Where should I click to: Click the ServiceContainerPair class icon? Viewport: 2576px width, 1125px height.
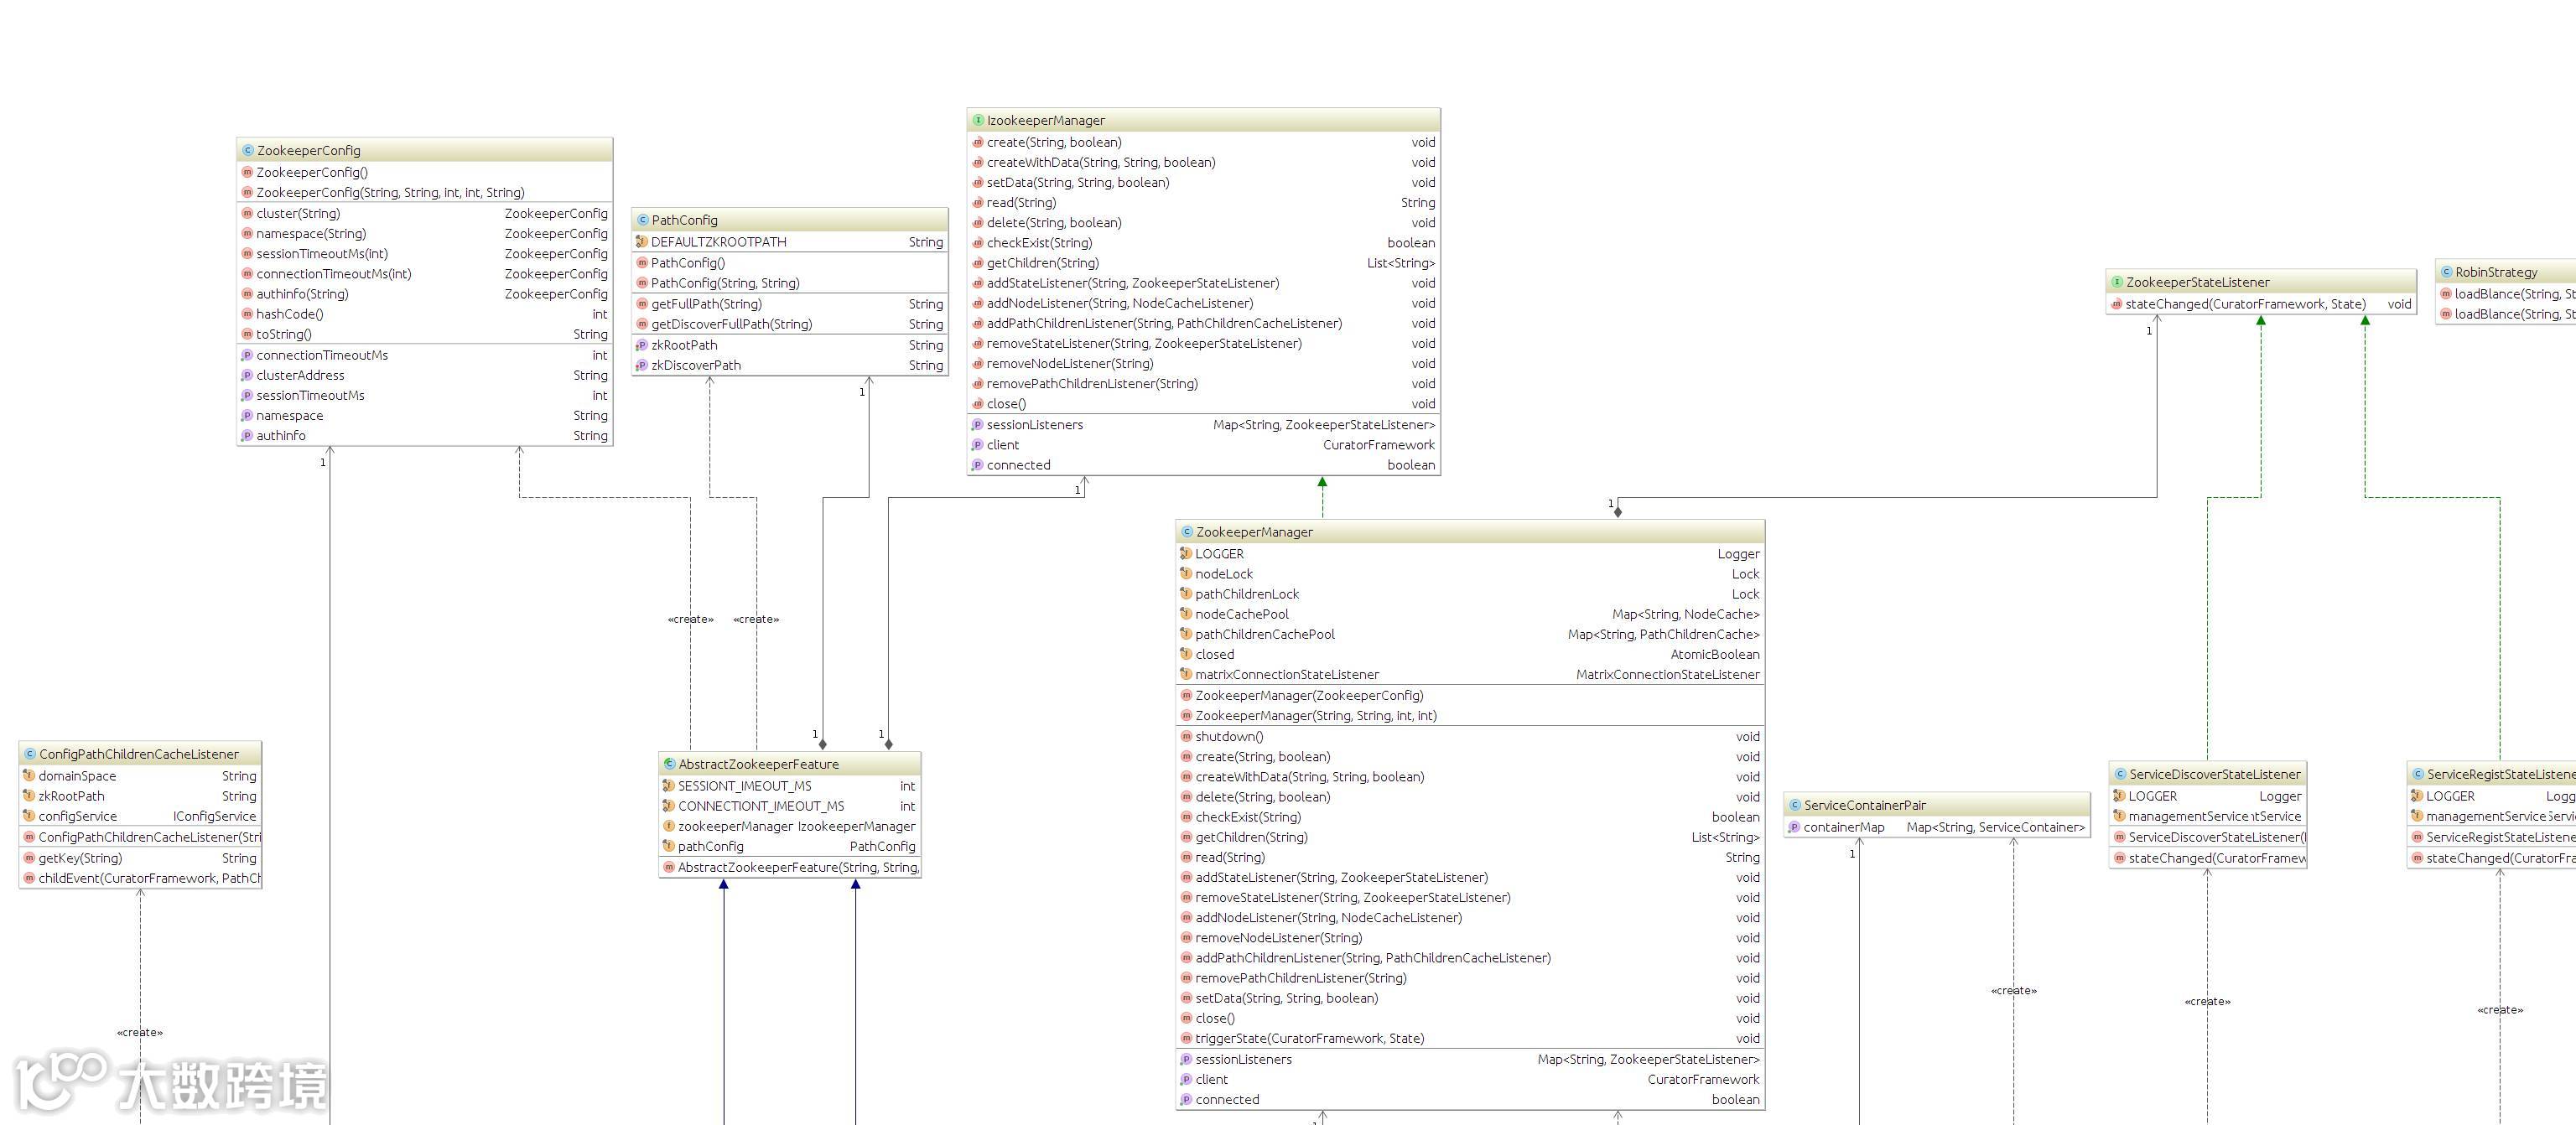coord(1794,806)
